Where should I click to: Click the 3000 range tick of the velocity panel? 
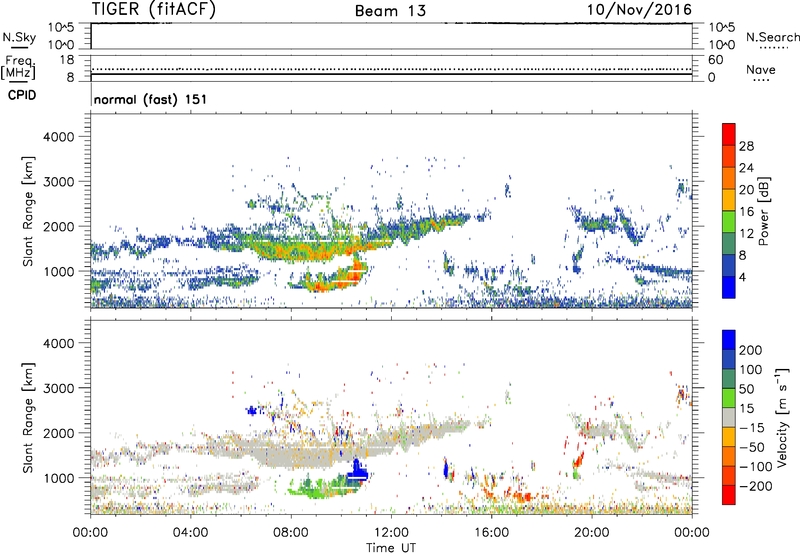point(59,388)
